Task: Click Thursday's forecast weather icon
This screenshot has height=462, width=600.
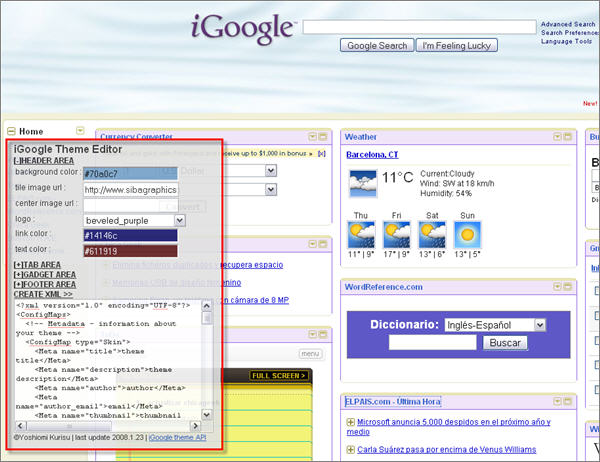Action: click(361, 235)
